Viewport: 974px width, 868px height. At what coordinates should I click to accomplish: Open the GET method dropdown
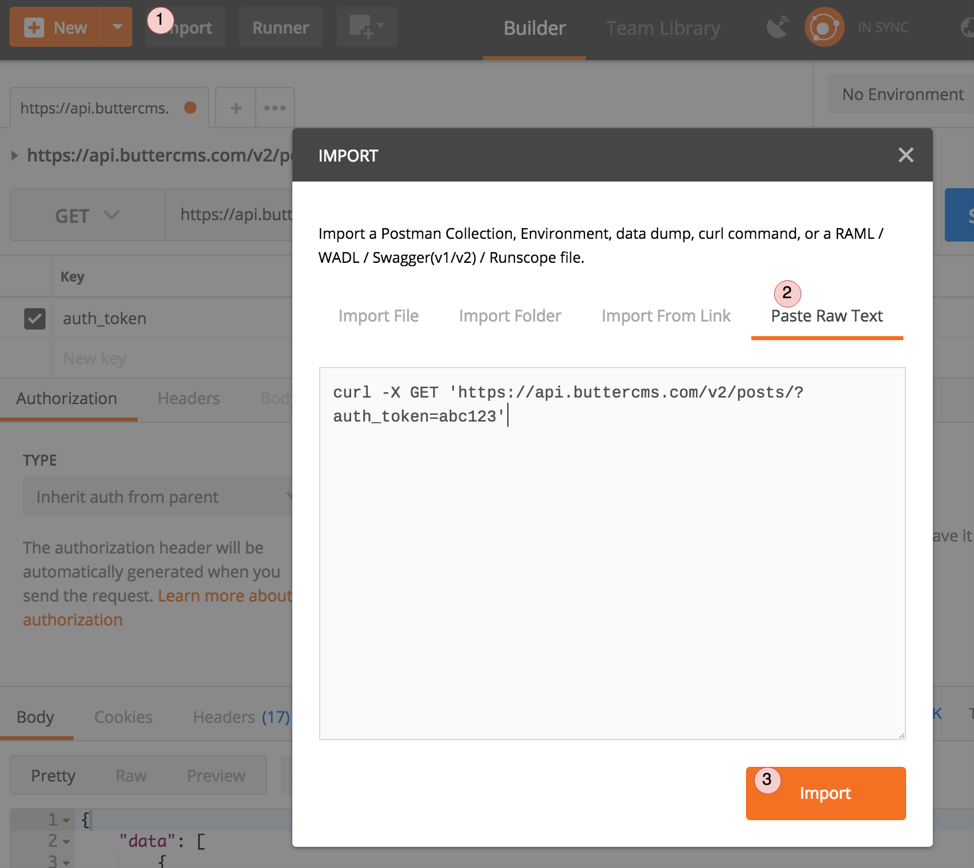(87, 216)
